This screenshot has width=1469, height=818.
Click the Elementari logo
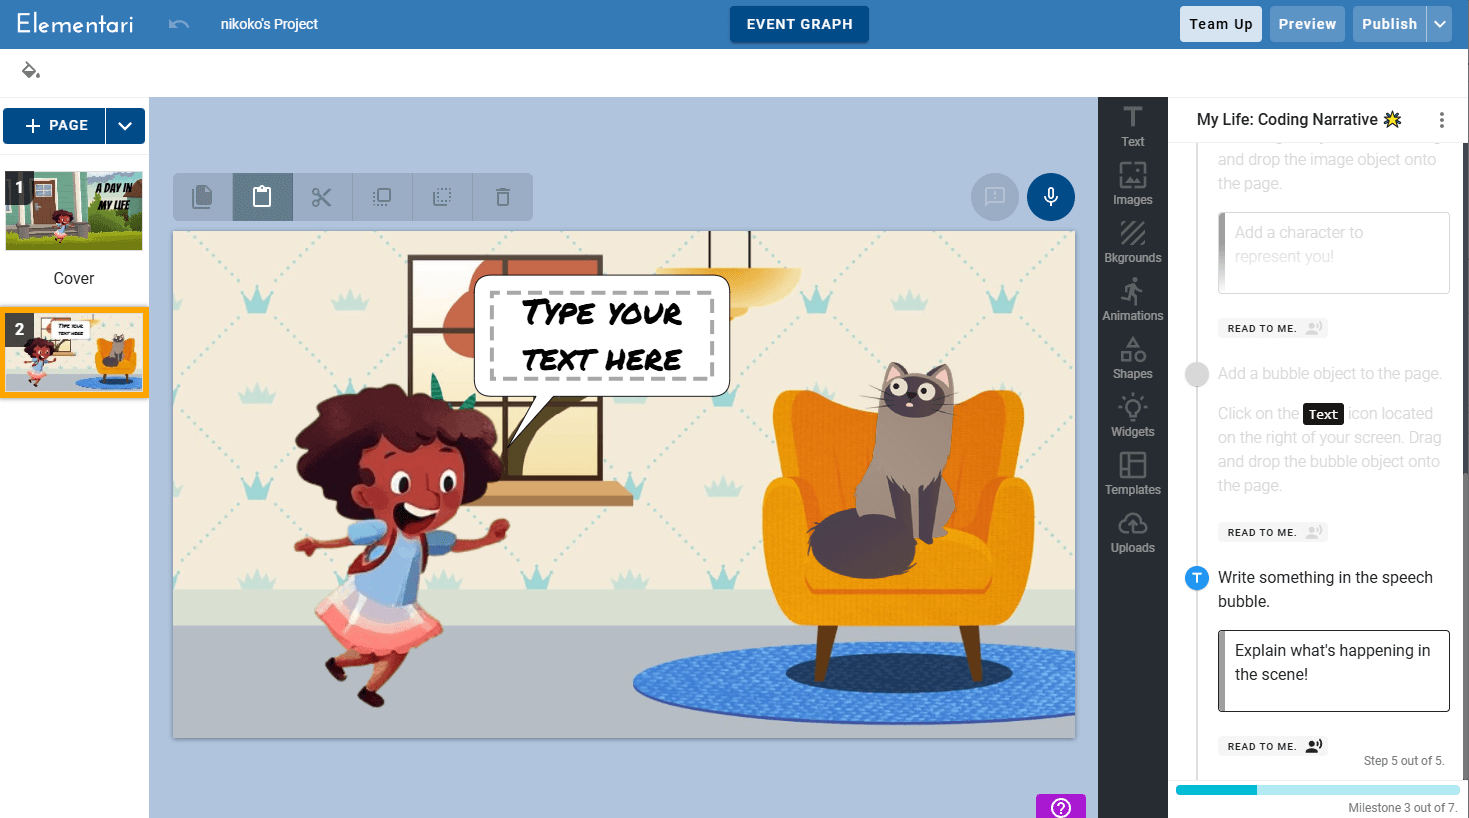(x=75, y=24)
